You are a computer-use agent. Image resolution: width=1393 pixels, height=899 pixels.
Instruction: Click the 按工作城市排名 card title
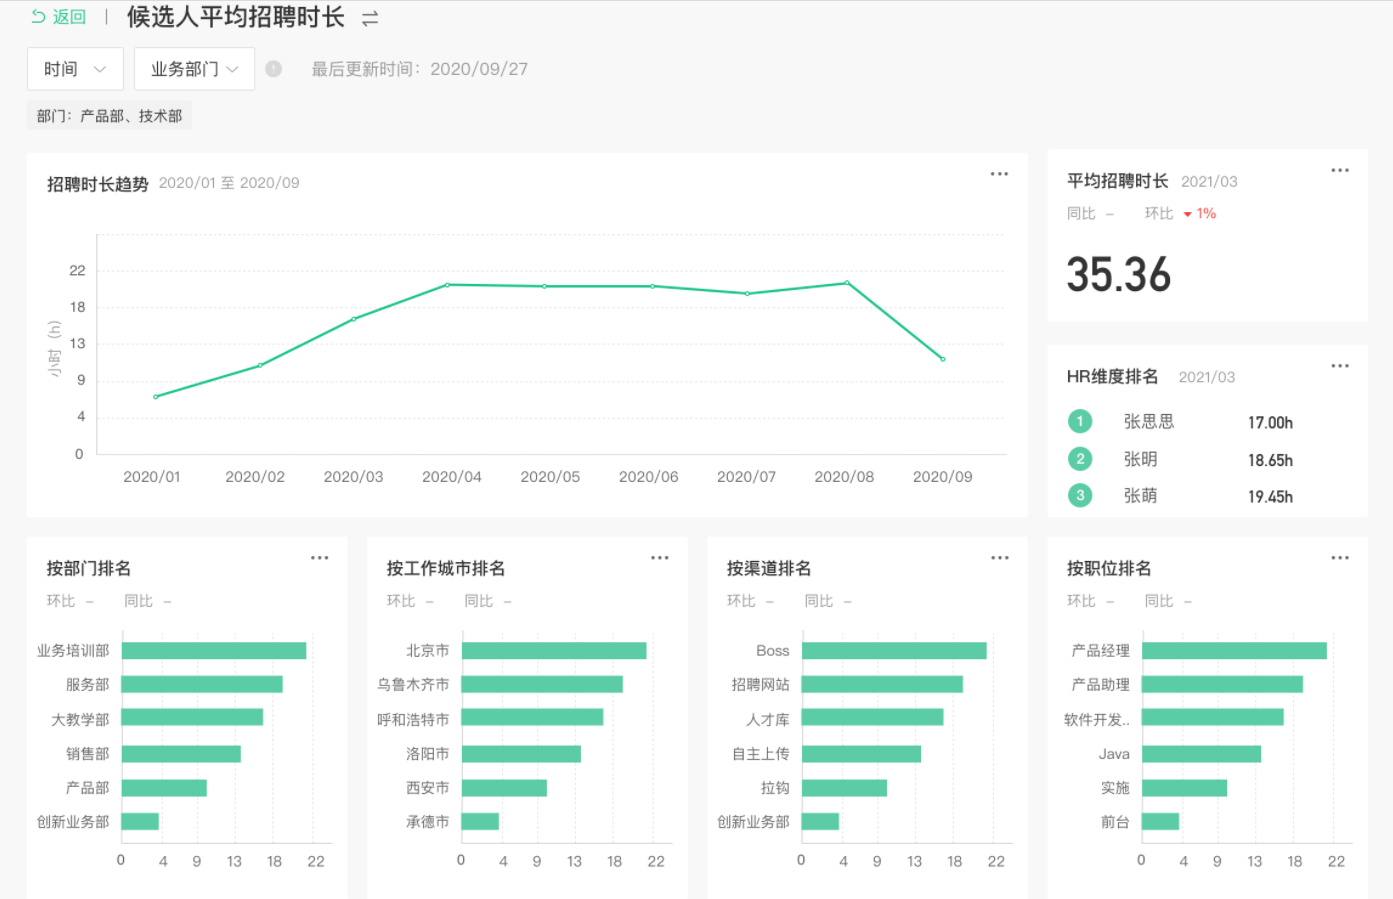(446, 568)
